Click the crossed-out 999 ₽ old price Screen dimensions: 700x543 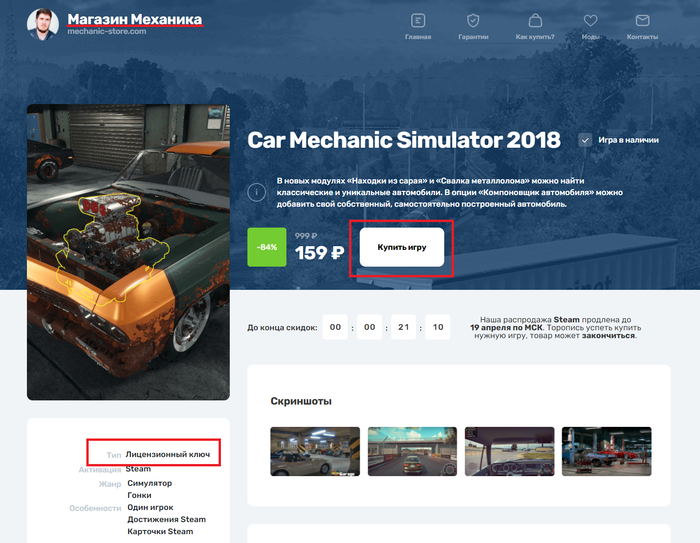point(306,236)
